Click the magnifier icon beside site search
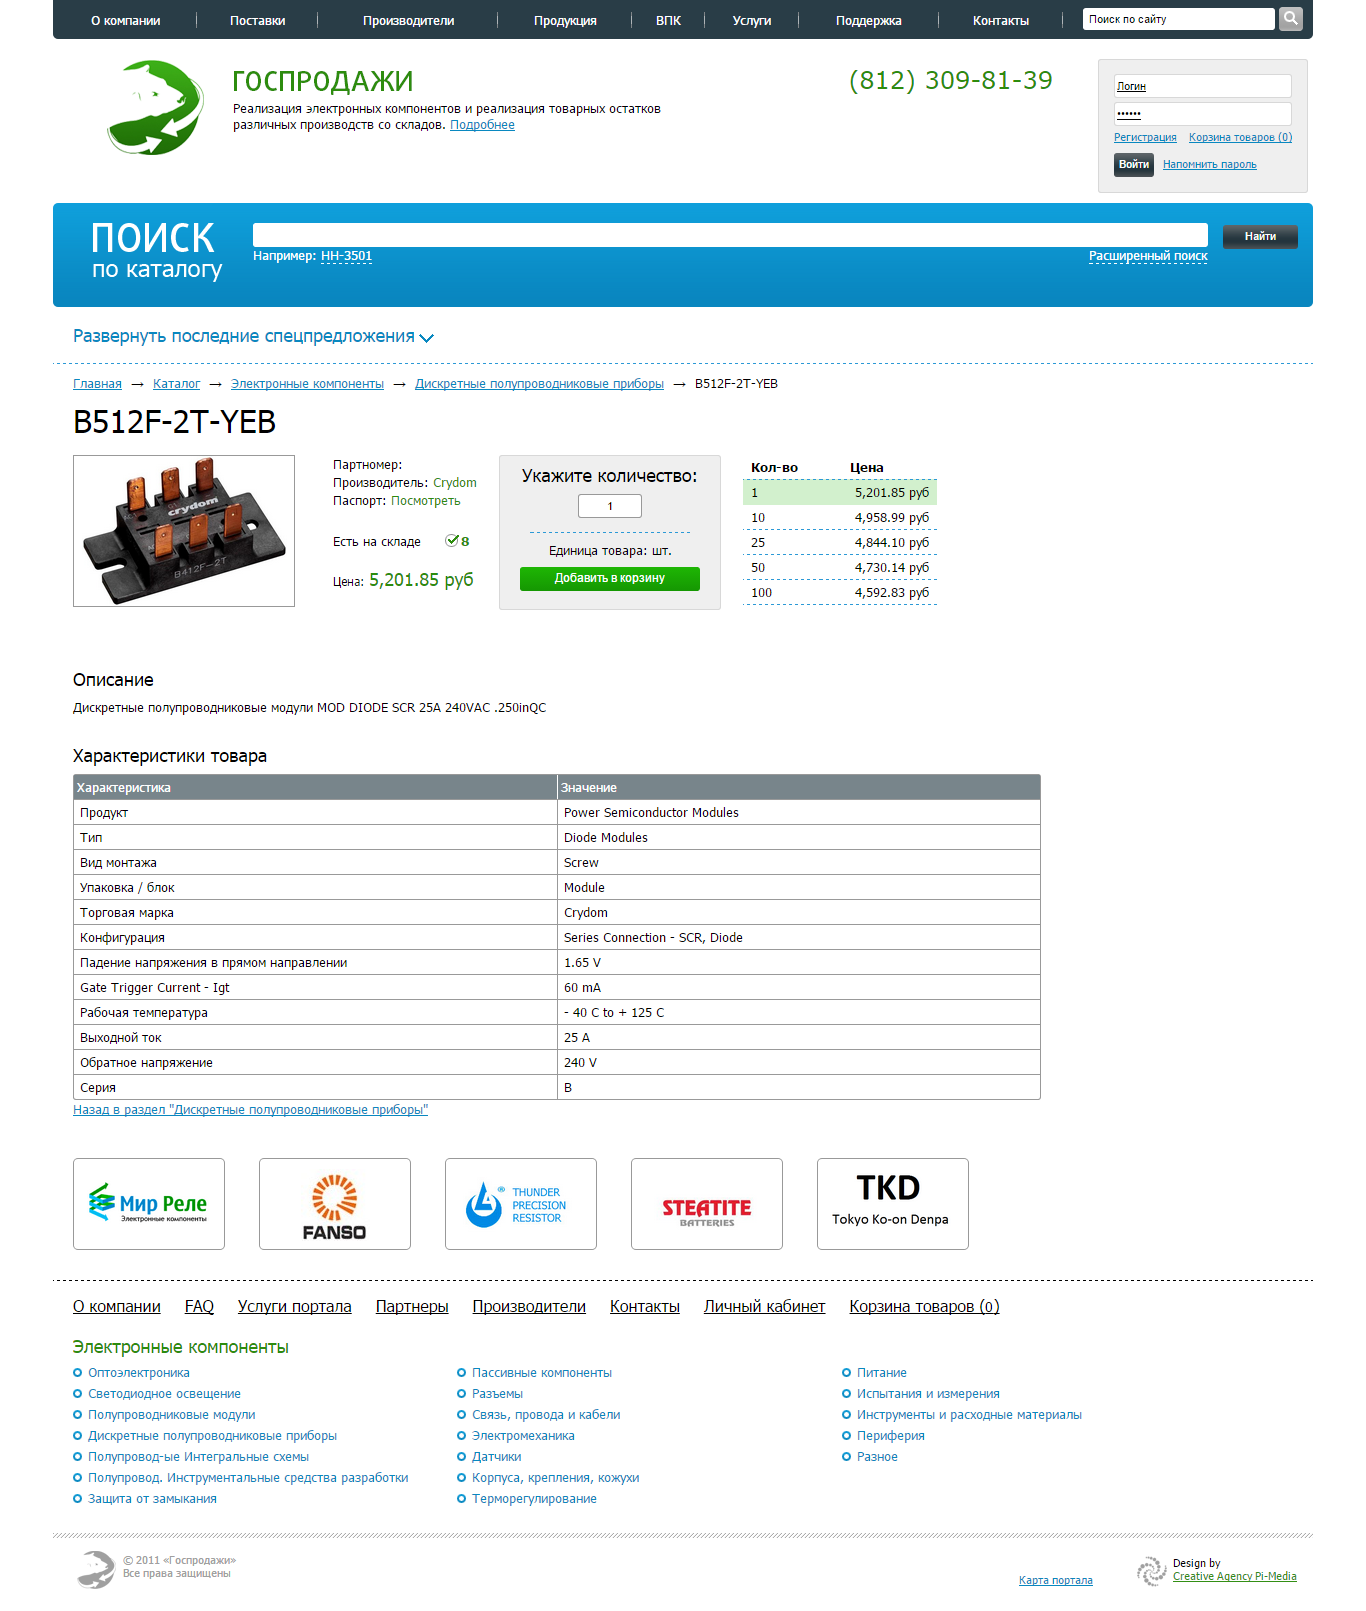The width and height of the screenshot is (1366, 1611). pos(1291,19)
